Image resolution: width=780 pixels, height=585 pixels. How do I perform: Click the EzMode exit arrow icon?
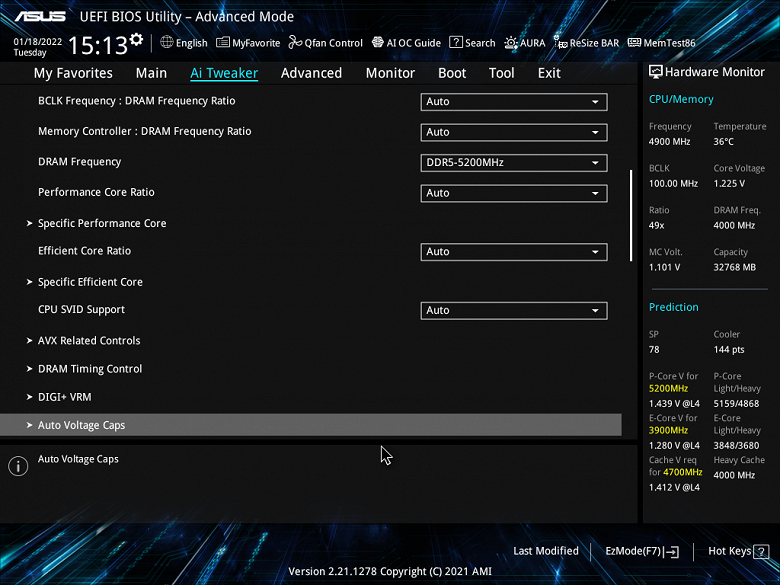tap(672, 551)
